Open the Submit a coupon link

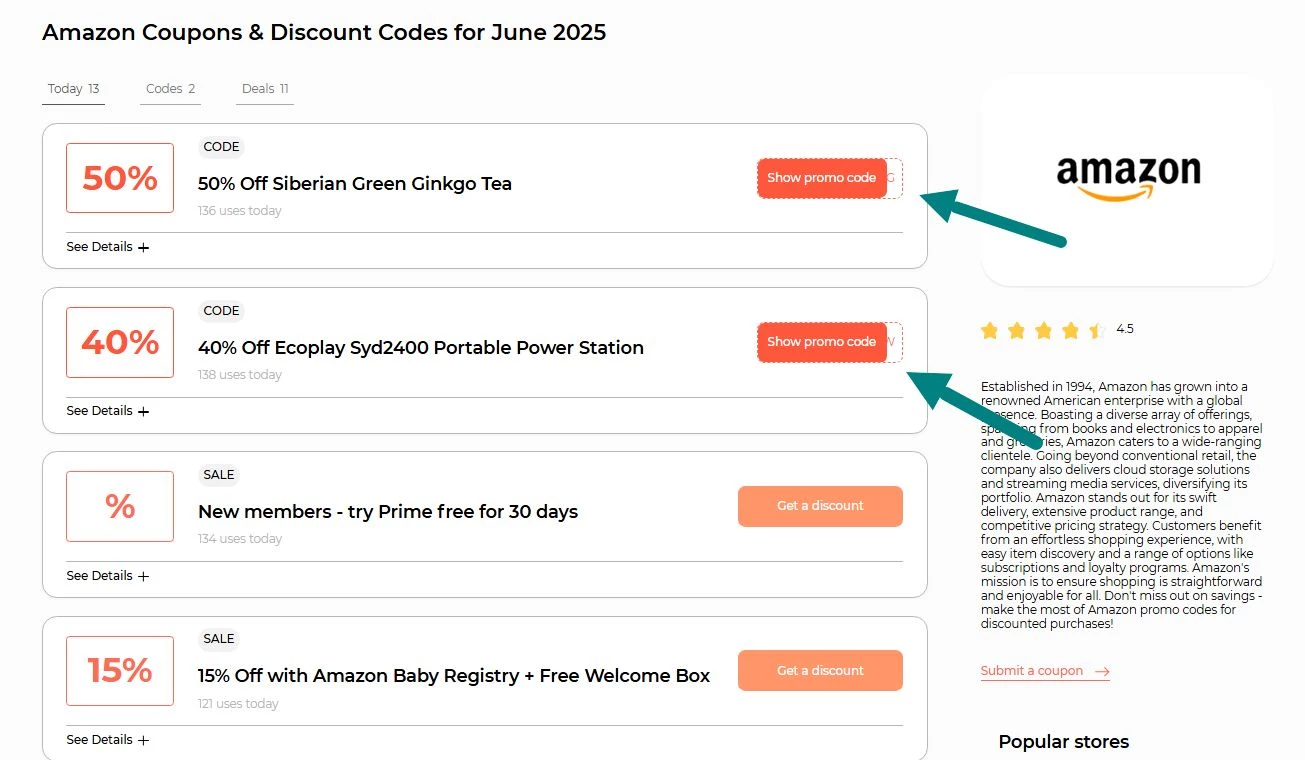[x=1032, y=671]
